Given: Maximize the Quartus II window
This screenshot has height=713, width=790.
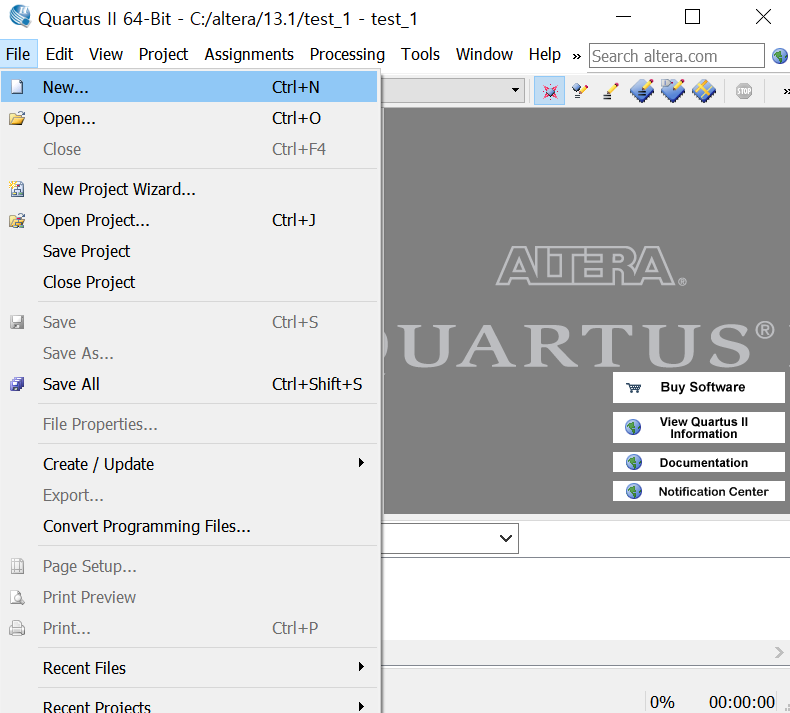Looking at the screenshot, I should point(693,17).
